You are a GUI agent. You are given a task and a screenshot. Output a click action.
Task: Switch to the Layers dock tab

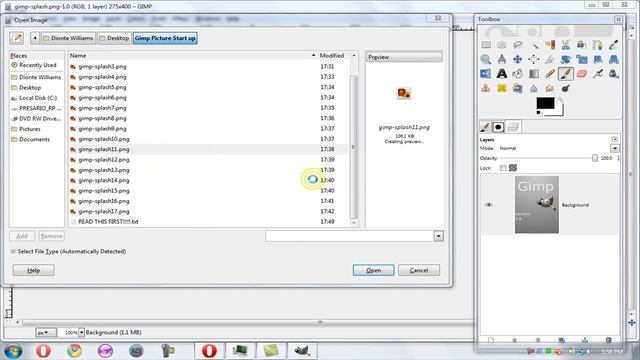513,127
